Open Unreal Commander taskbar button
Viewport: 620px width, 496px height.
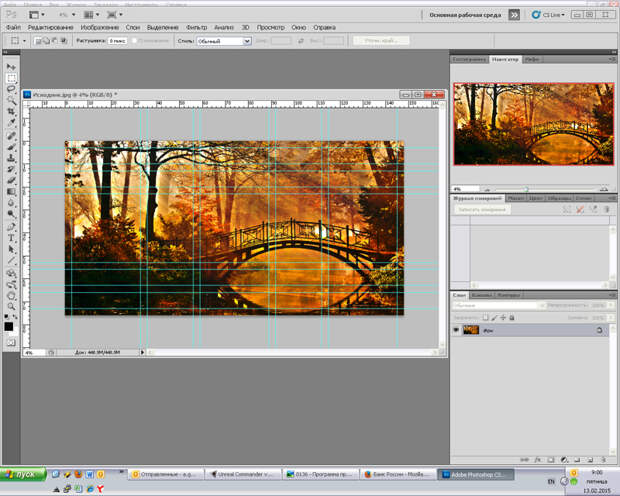243,474
